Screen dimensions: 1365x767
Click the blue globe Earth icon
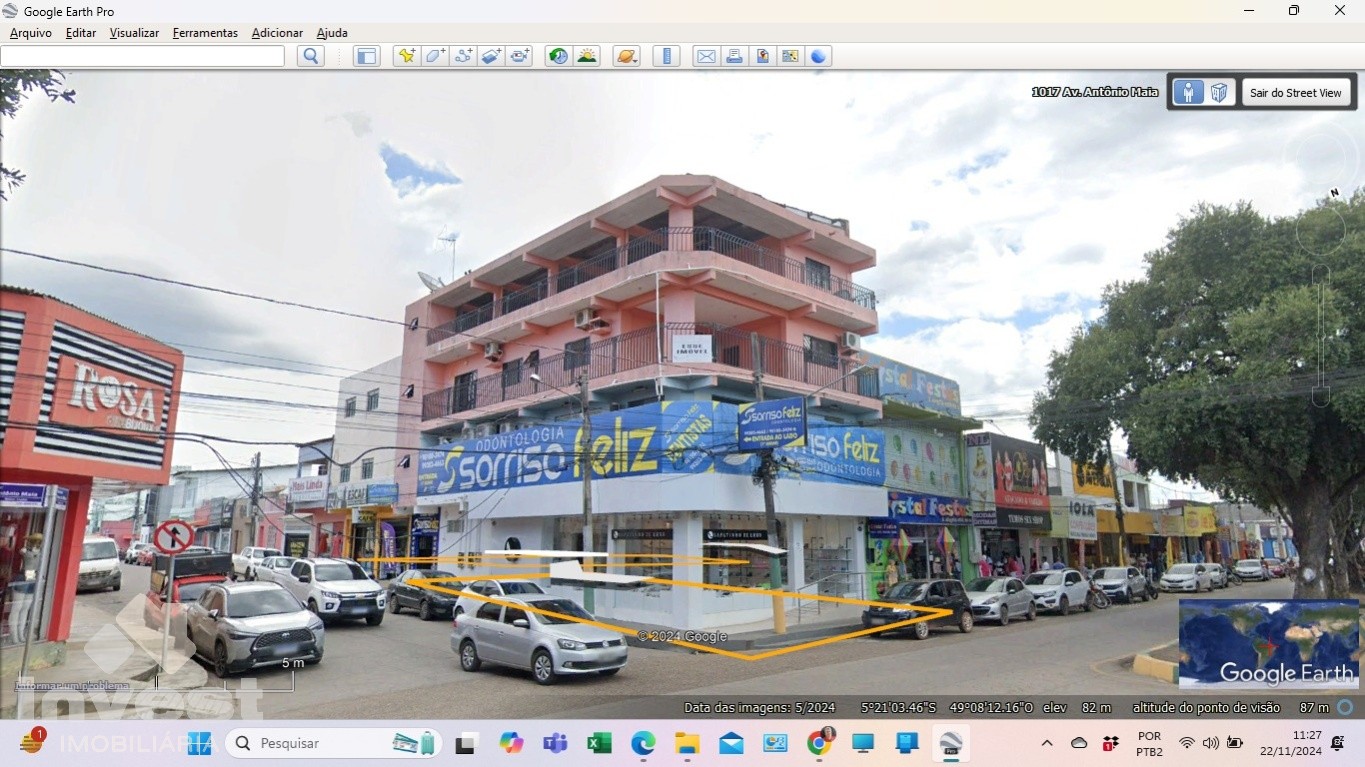click(x=818, y=56)
